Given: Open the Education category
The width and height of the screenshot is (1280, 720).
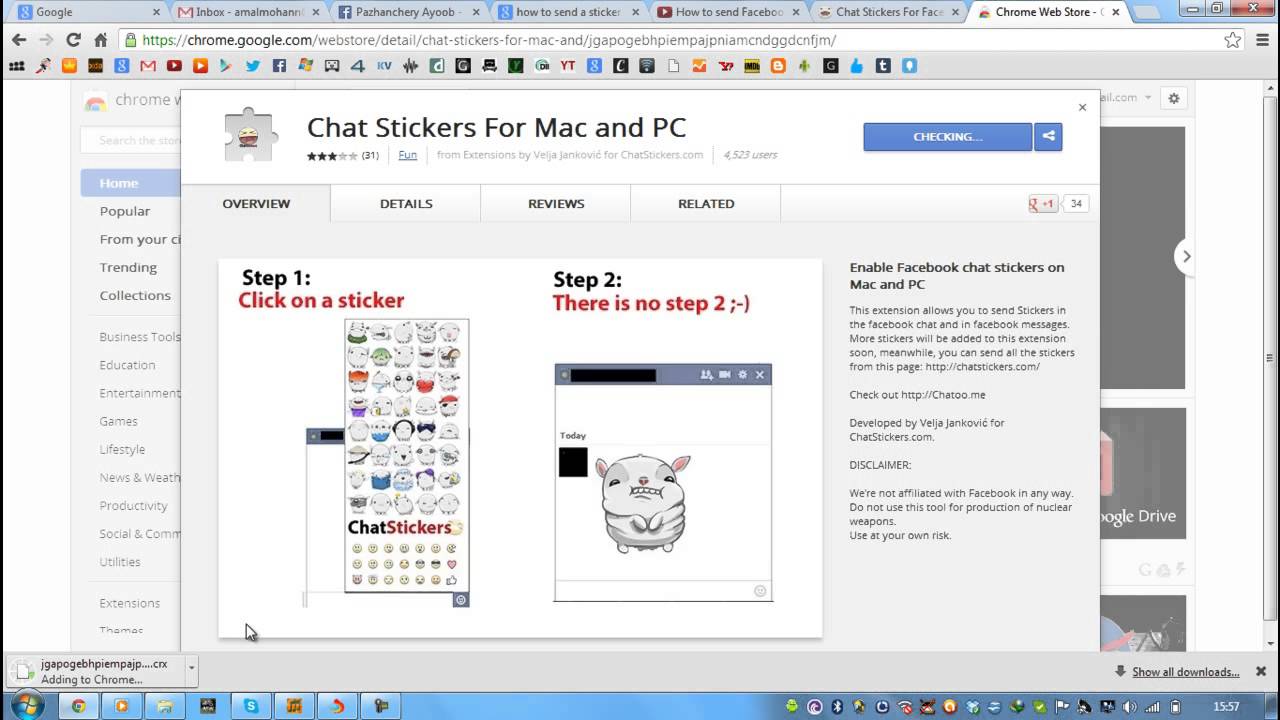Looking at the screenshot, I should click(x=127, y=365).
